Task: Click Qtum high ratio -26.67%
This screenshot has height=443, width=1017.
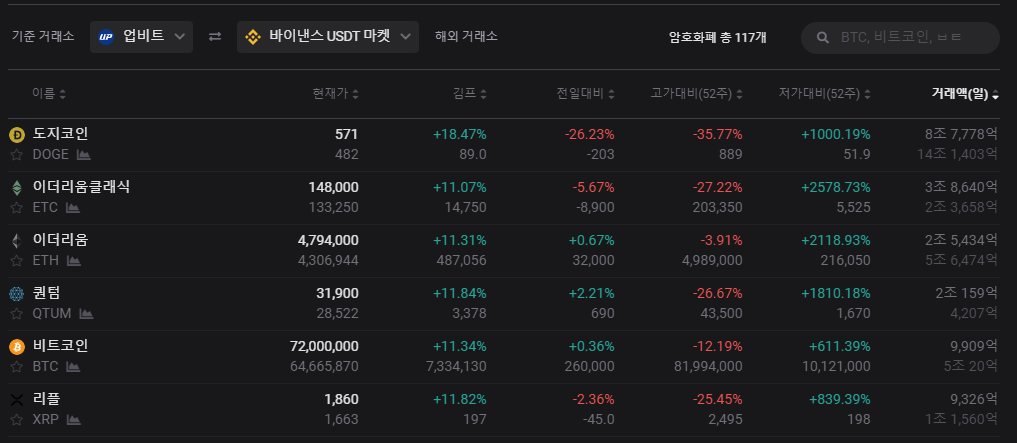Action: (x=717, y=293)
